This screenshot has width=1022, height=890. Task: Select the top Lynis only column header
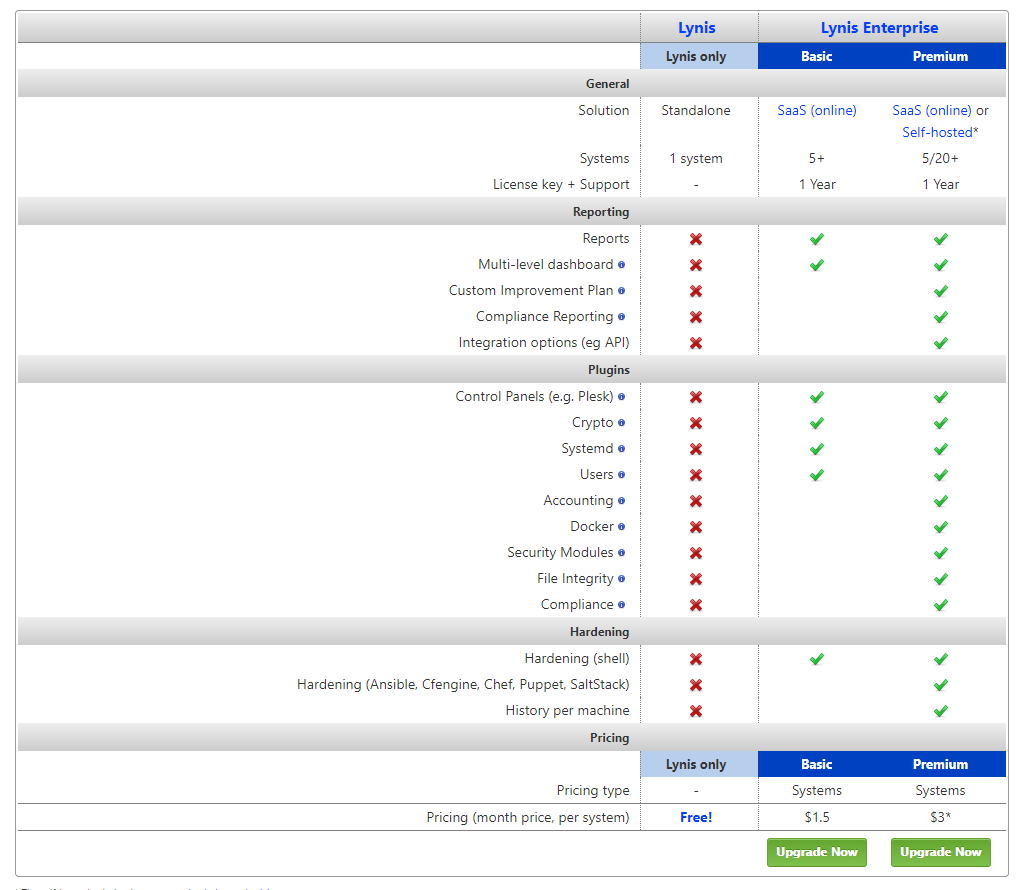[x=699, y=56]
